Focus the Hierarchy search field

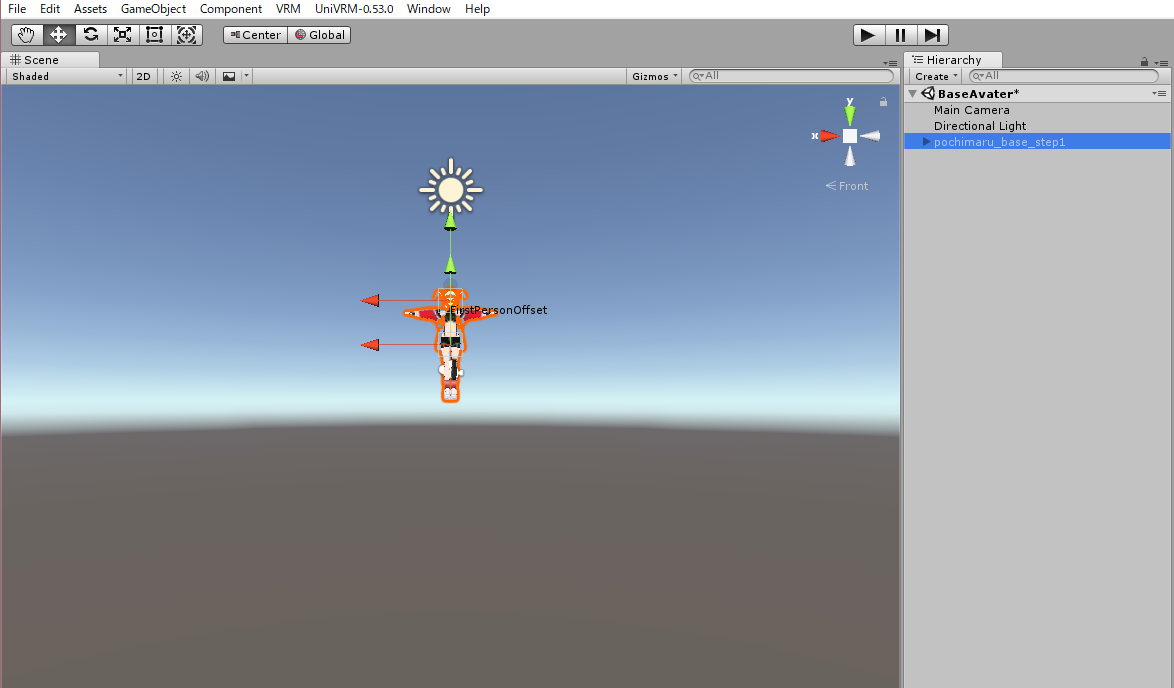pyautogui.click(x=1064, y=76)
